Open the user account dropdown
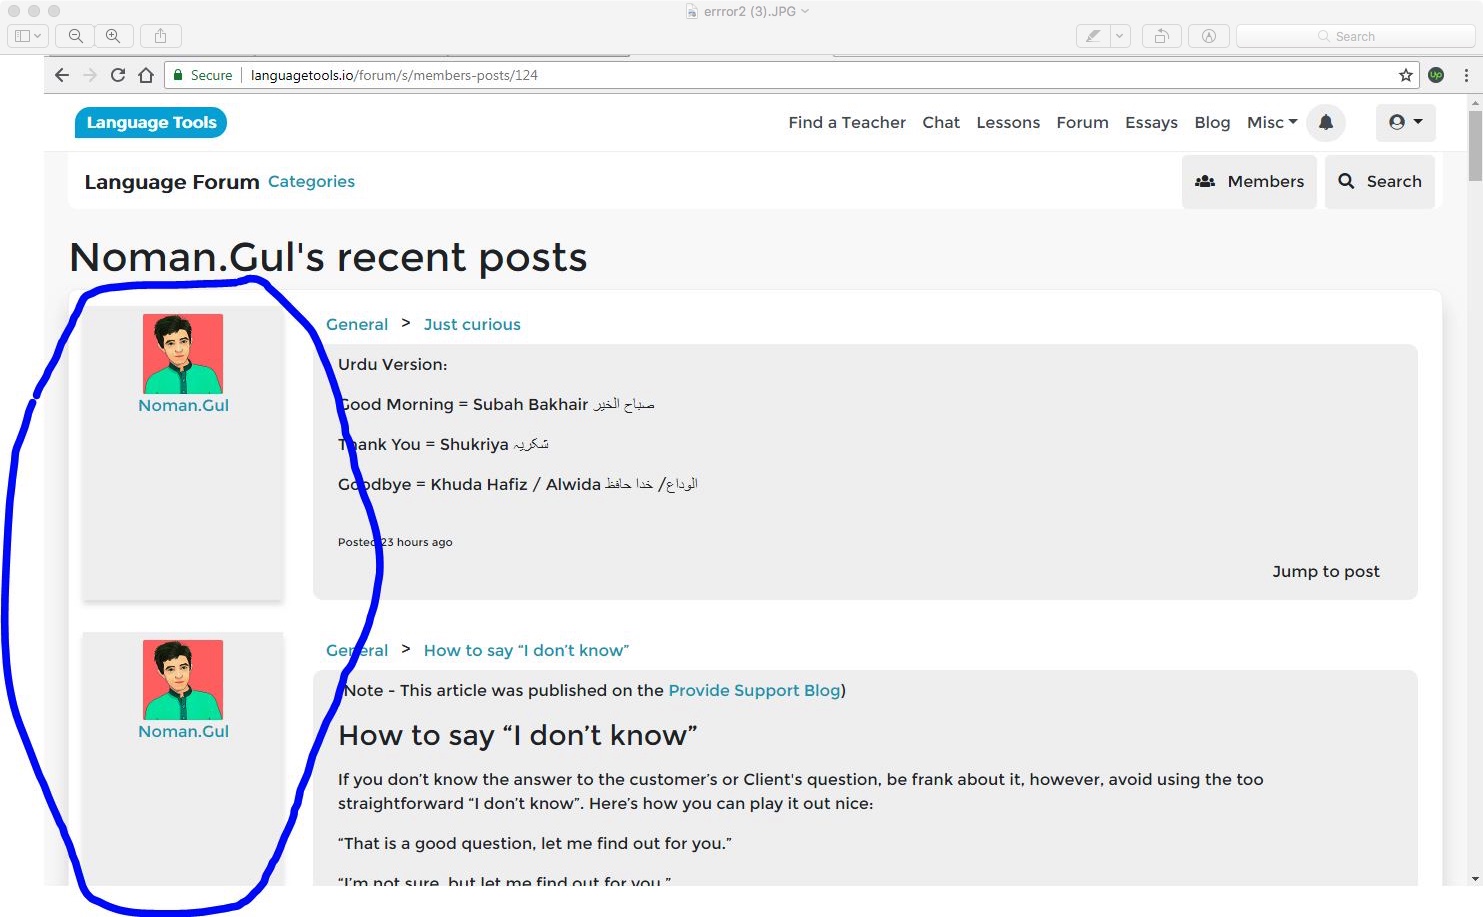 1405,122
